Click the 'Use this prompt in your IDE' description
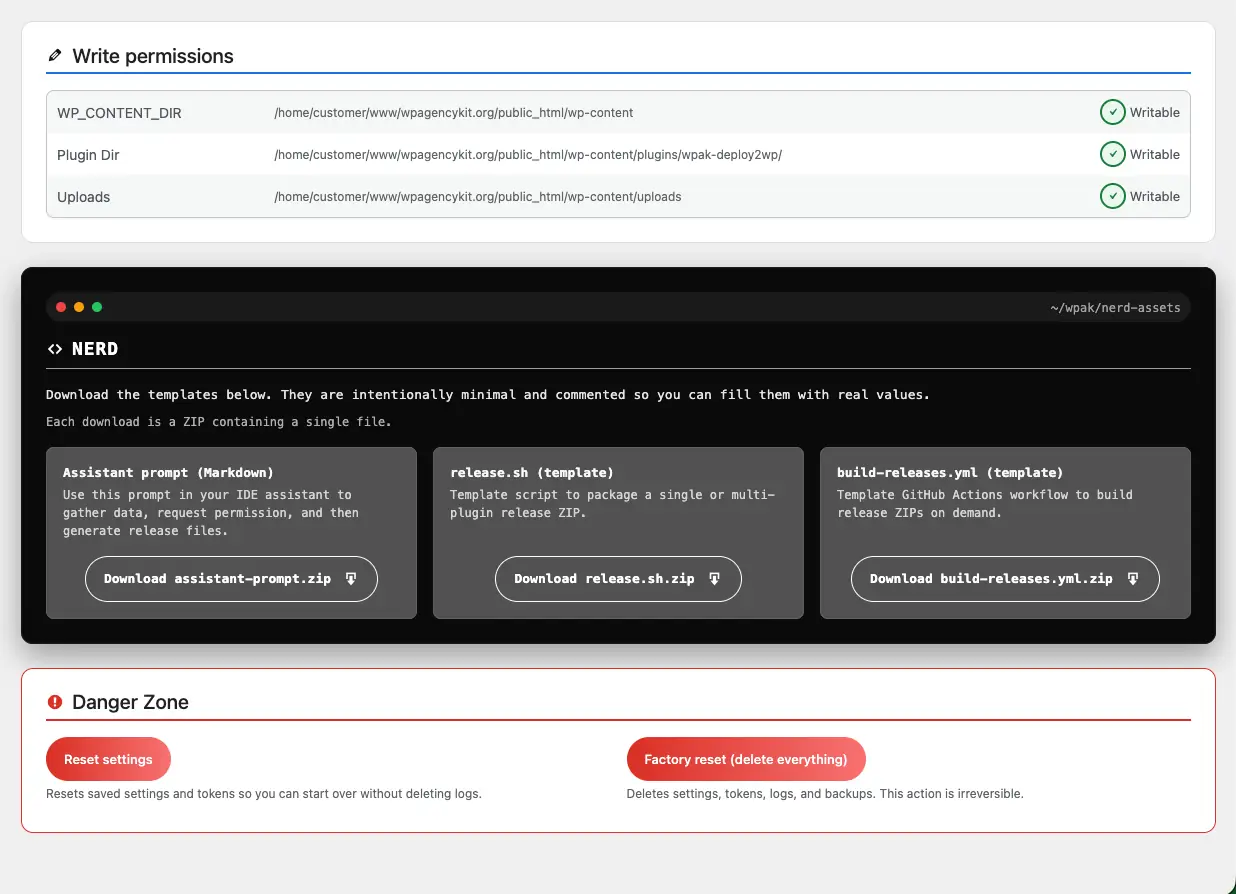The height and width of the screenshot is (894, 1236). click(x=211, y=513)
